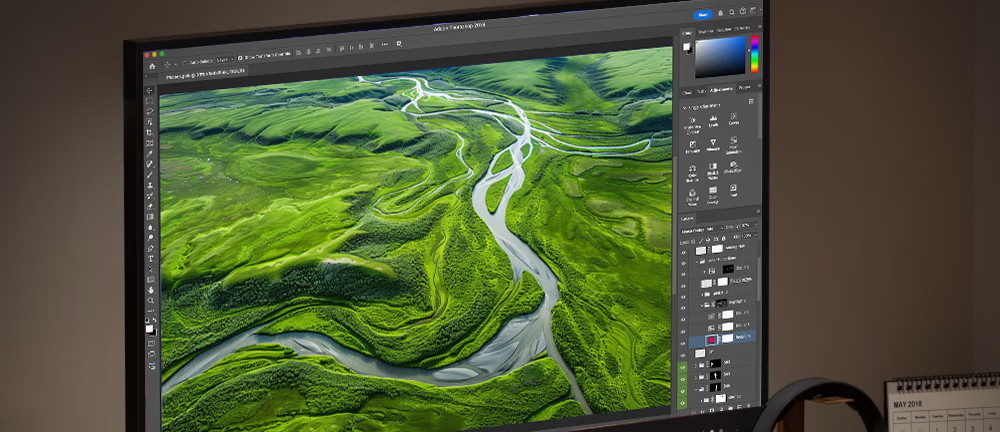The image size is (1000, 432).
Task: Add a Brightness/Contrast adjustment
Action: [692, 122]
